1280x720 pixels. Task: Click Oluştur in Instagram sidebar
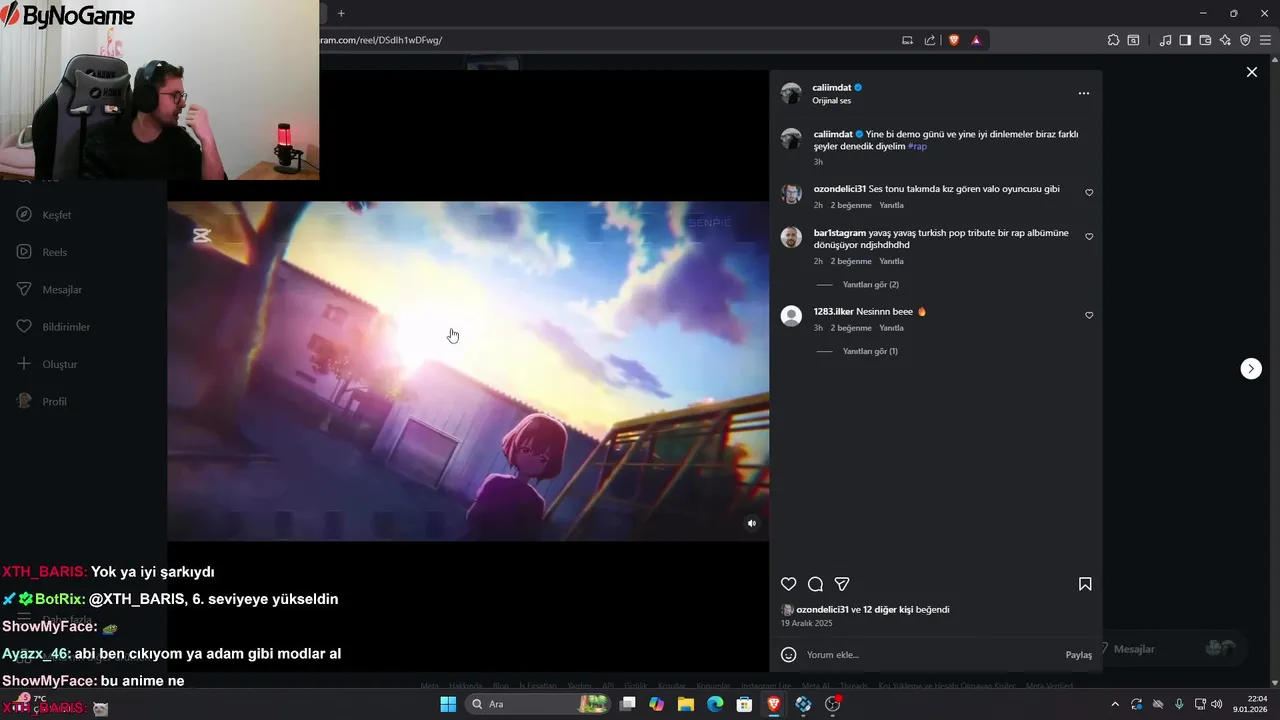(59, 364)
